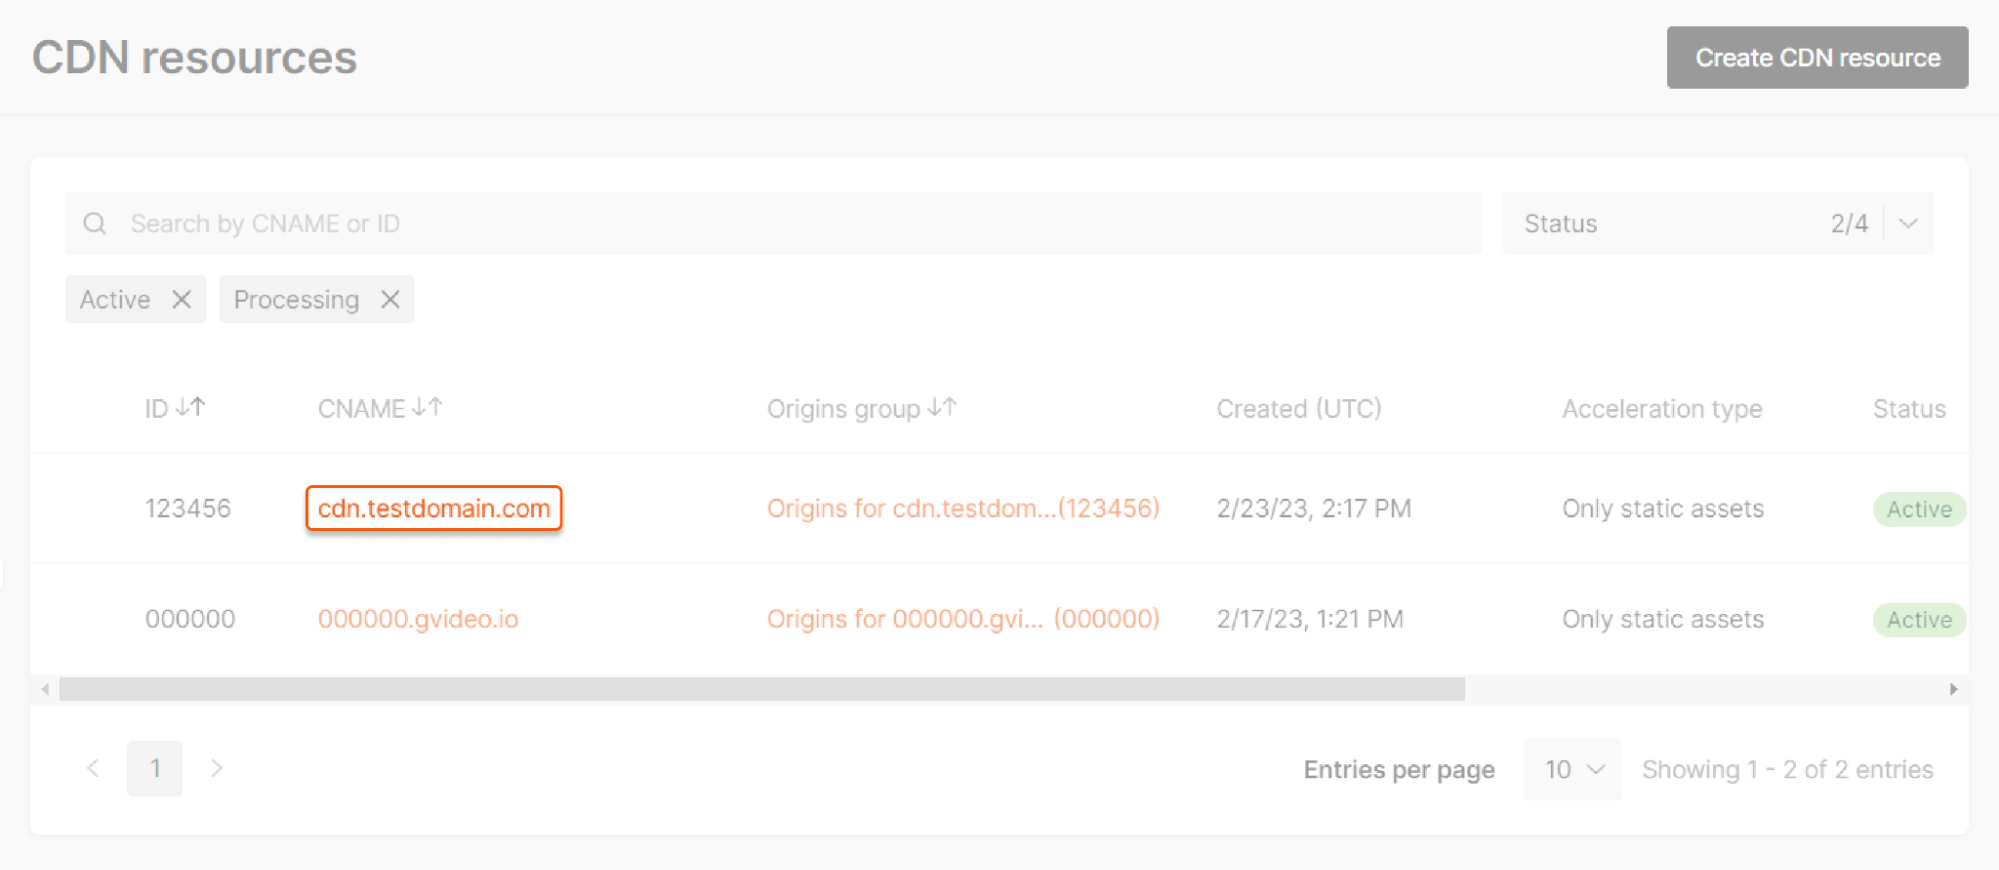Sort by CNAME column arrows

(427, 407)
